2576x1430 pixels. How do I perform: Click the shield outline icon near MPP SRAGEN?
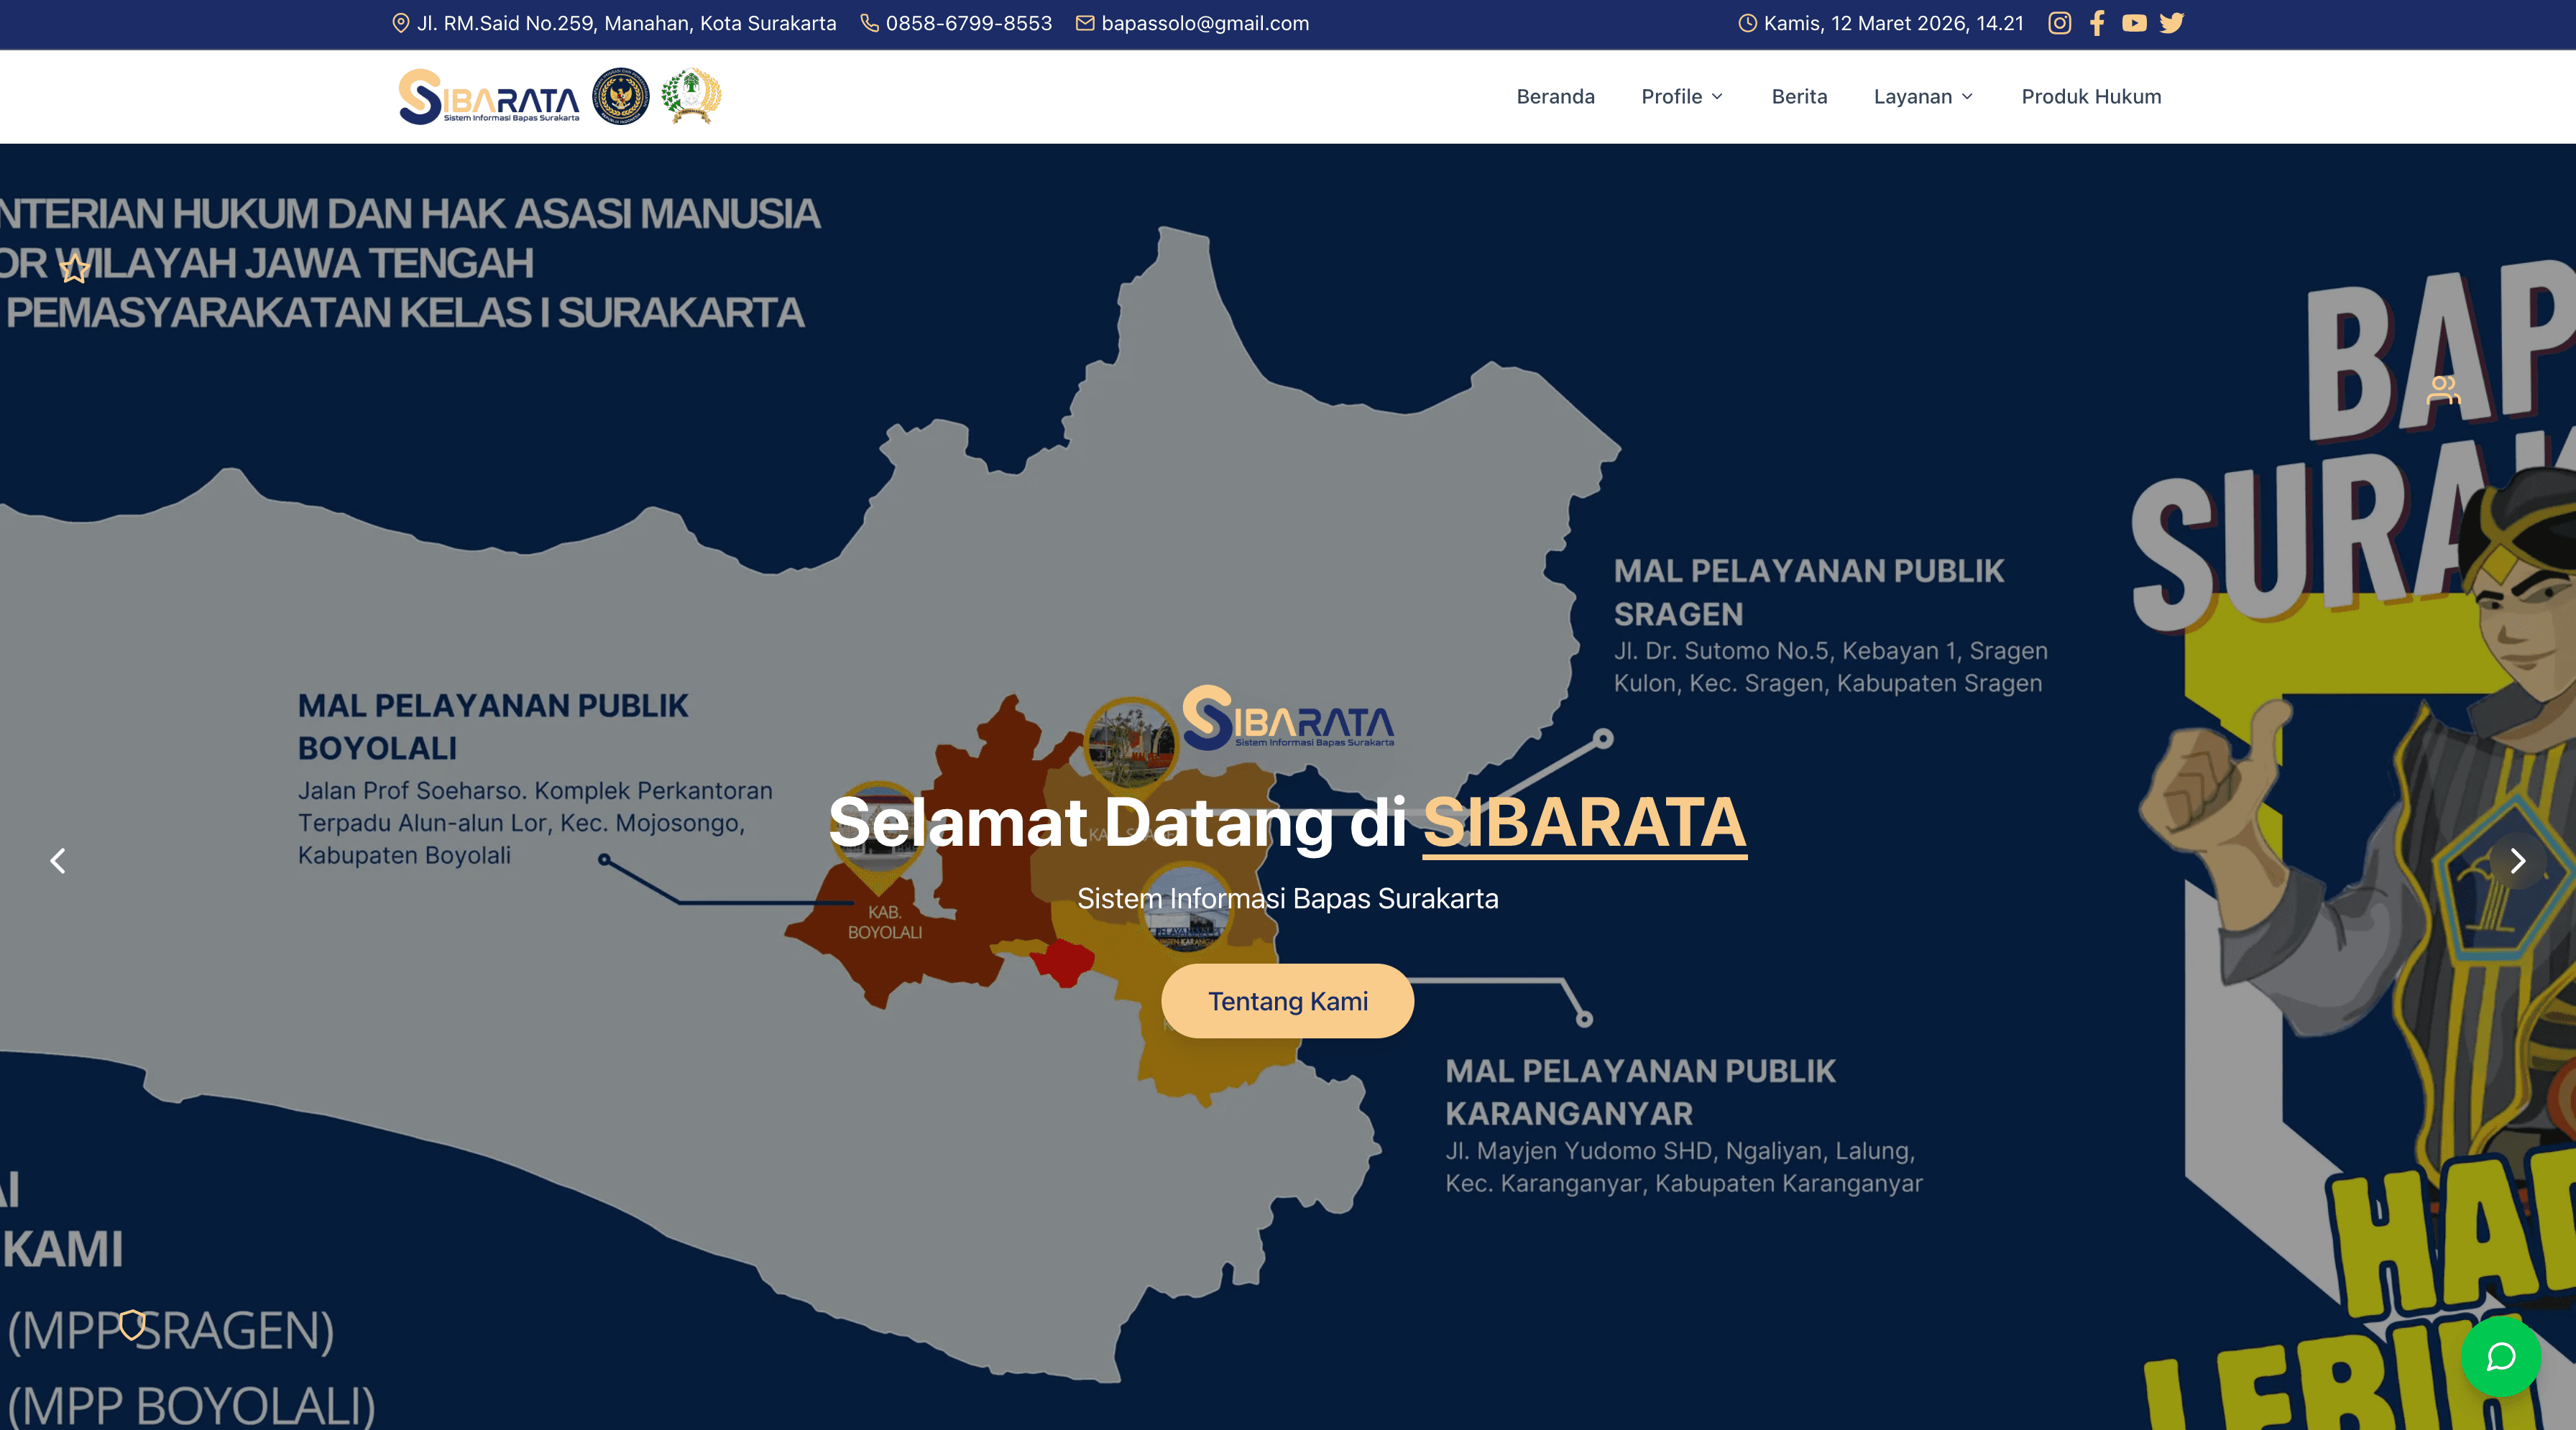pyautogui.click(x=132, y=1324)
